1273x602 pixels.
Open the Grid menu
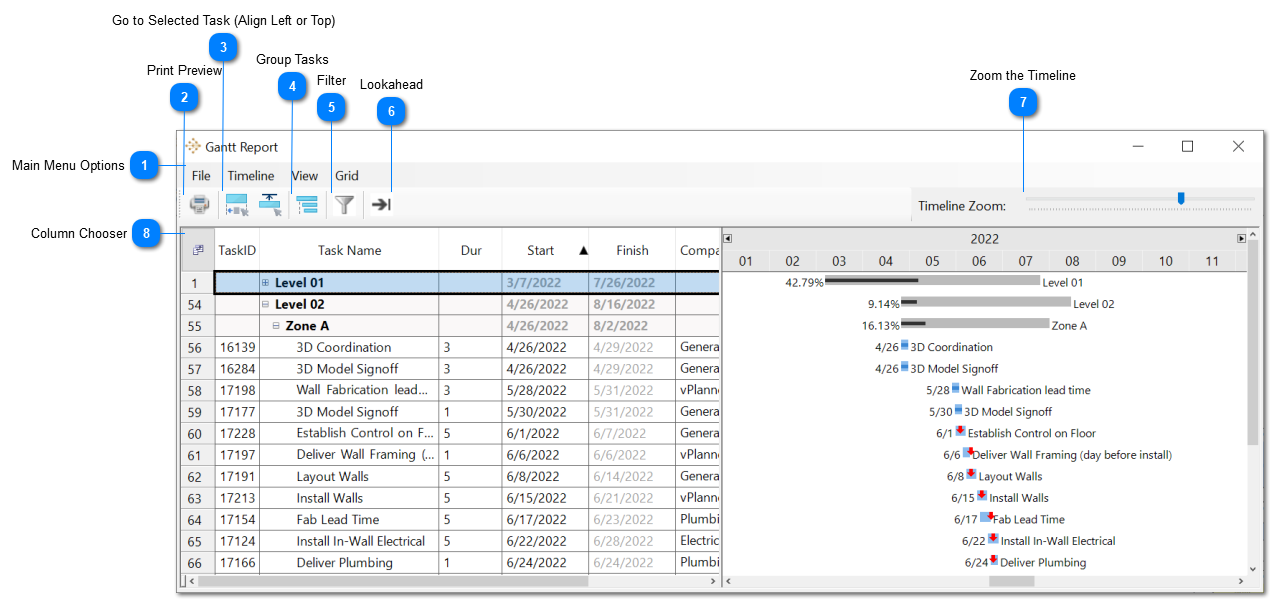(x=346, y=176)
